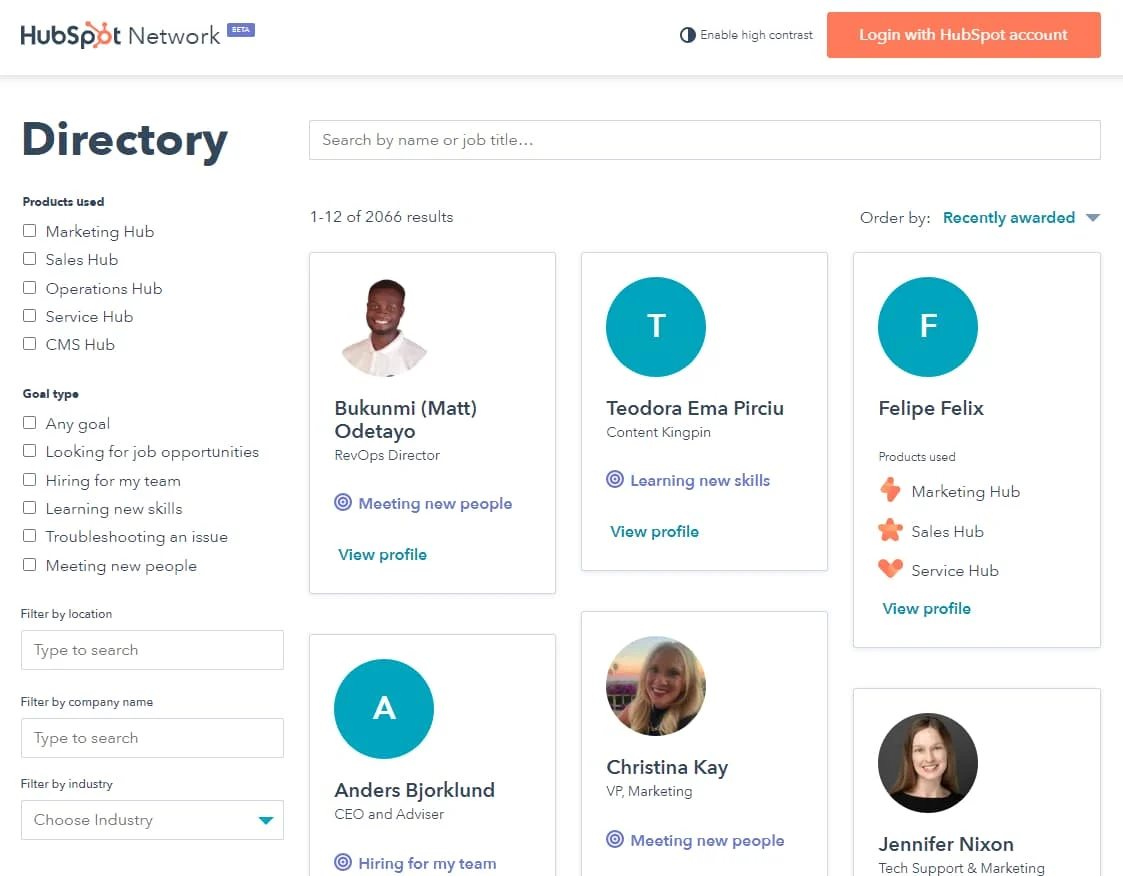This screenshot has width=1123, height=876.
Task: Open the Choose Industry dropdown
Action: coord(153,819)
